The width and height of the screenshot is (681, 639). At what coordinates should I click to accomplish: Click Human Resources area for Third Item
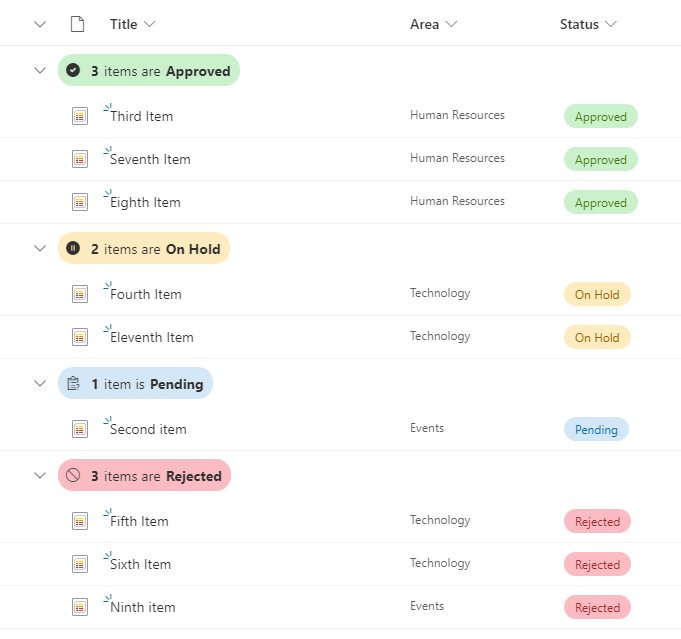click(x=457, y=115)
